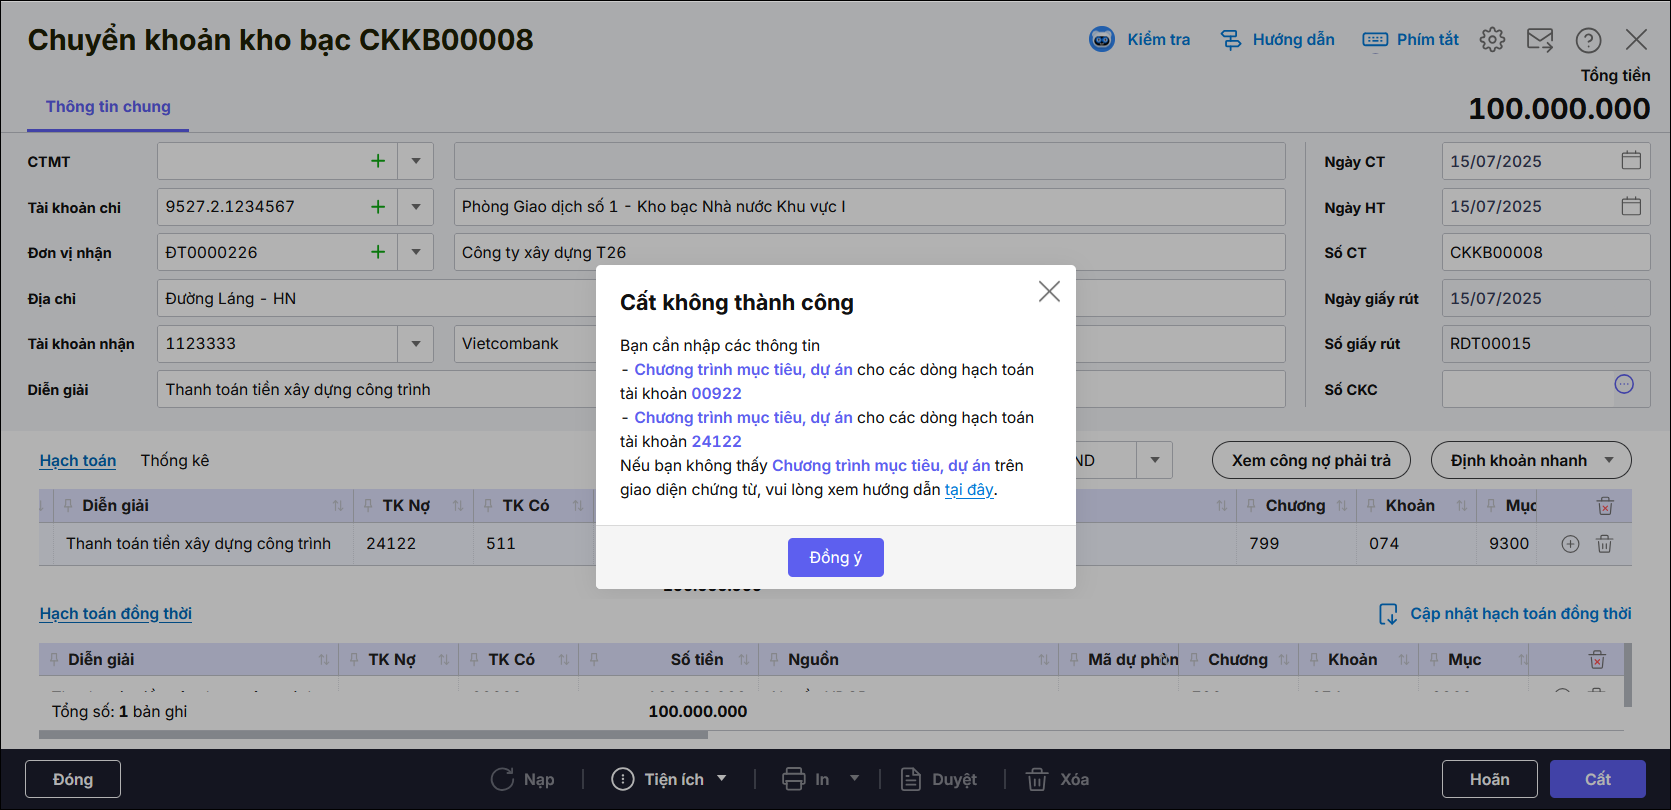Screen dimensions: 1671x810
Task: Open the Tiện ích utilities menu
Action: [669, 779]
